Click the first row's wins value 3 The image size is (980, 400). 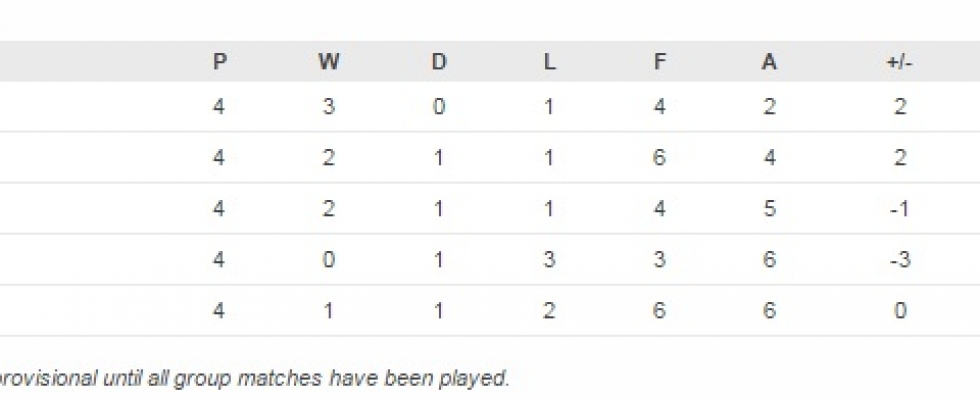pyautogui.click(x=329, y=107)
